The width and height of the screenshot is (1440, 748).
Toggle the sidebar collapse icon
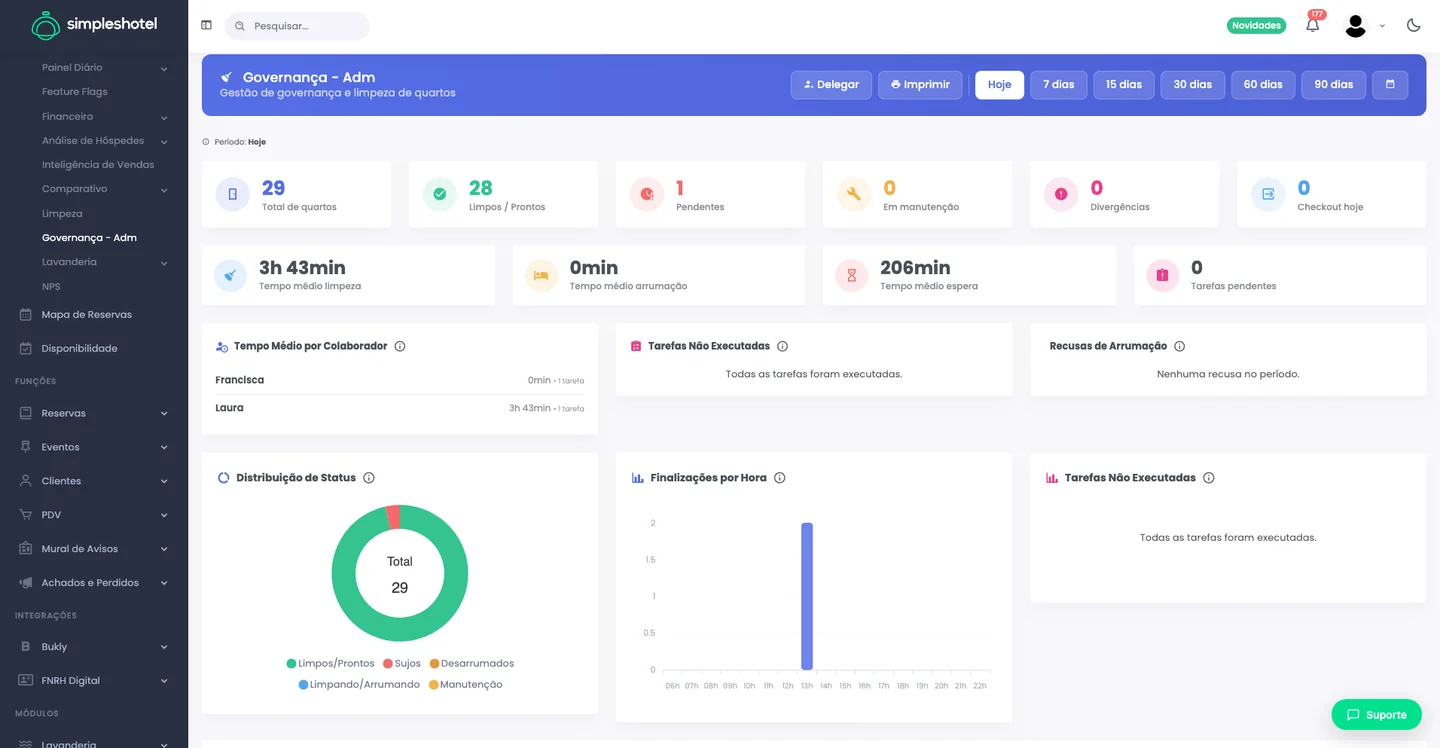pos(206,25)
